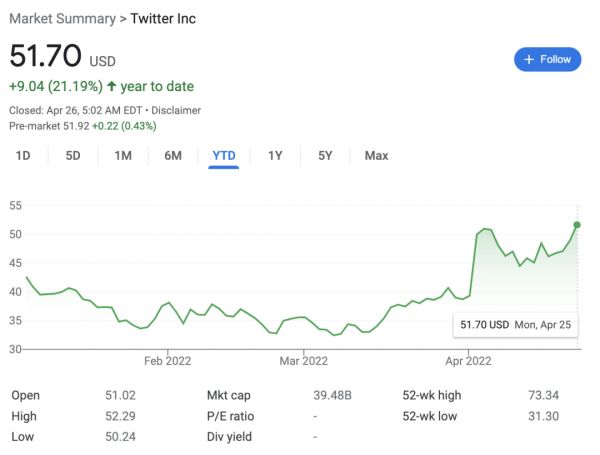
Task: Click the Mkt cap value 39.48B
Action: point(333,395)
